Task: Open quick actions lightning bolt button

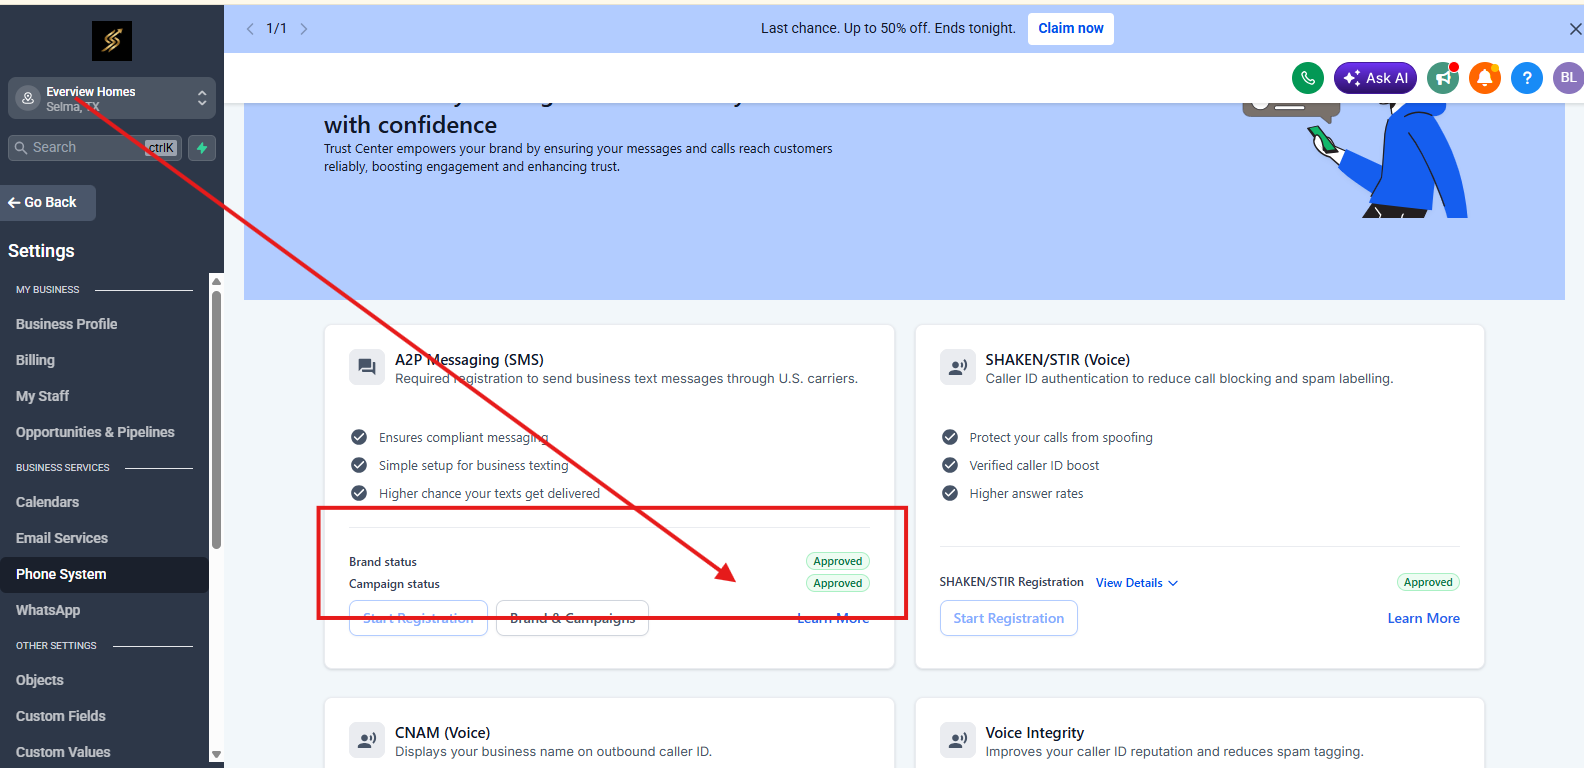Action: (x=202, y=148)
